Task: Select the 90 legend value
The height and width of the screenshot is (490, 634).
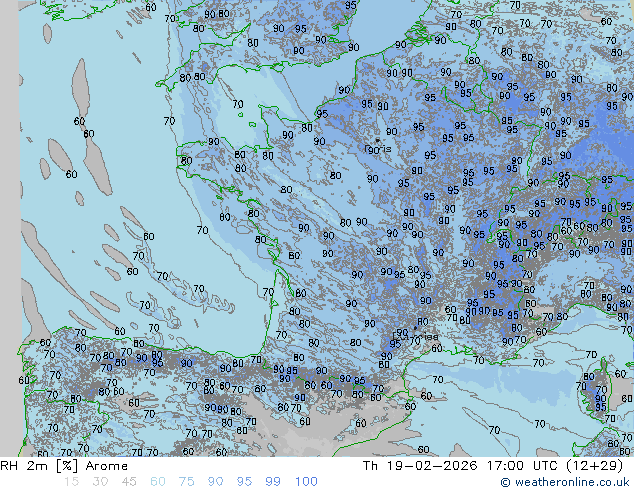Action: coord(216,482)
